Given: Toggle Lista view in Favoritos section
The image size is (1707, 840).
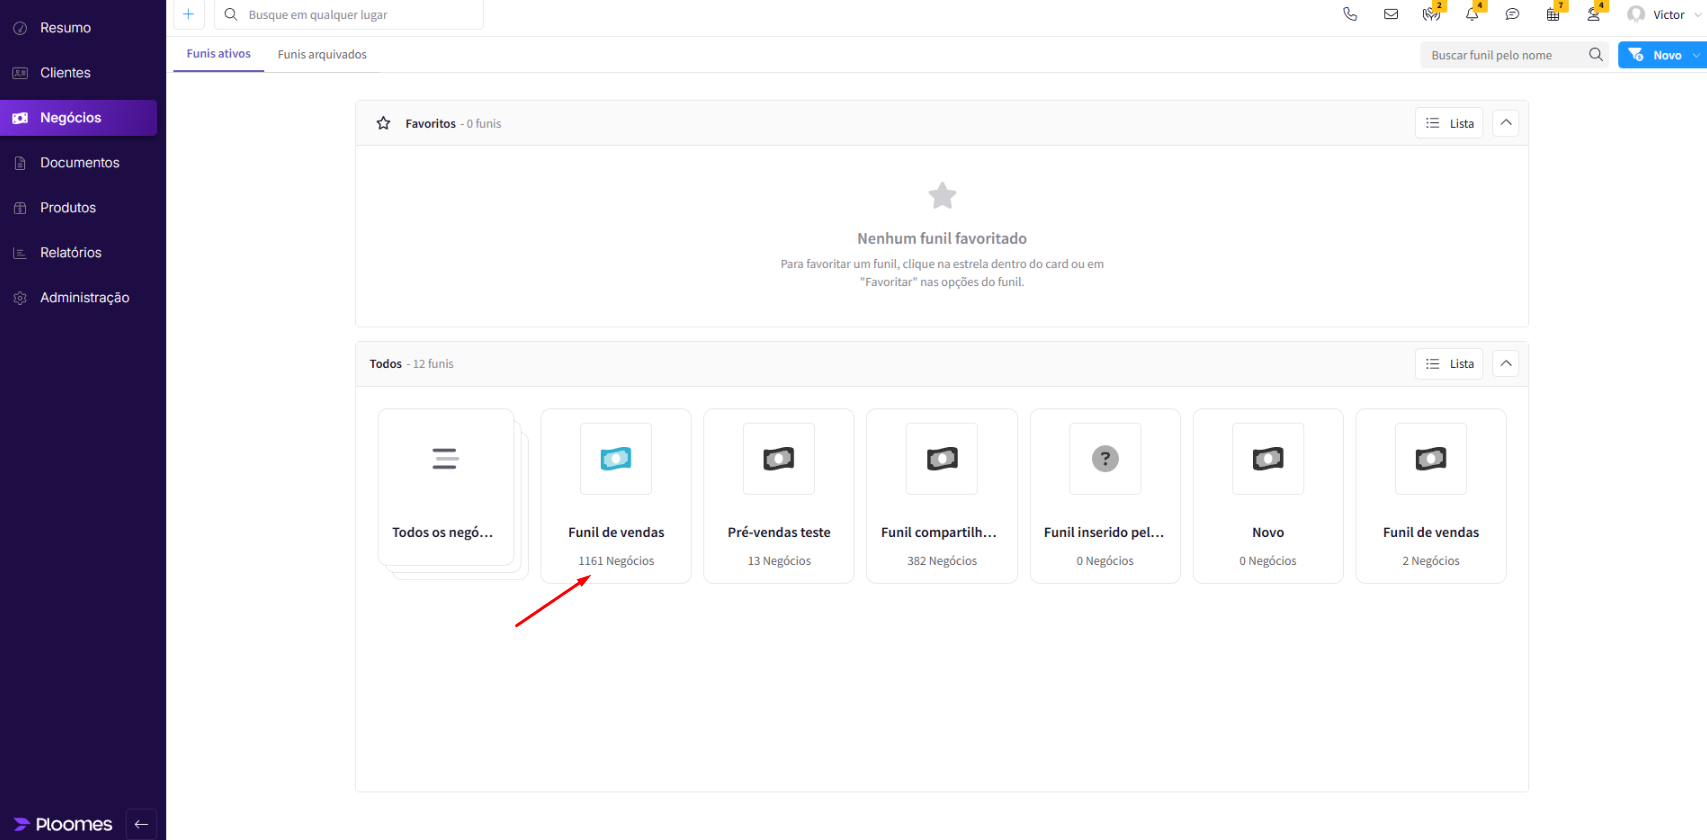Looking at the screenshot, I should pyautogui.click(x=1449, y=123).
